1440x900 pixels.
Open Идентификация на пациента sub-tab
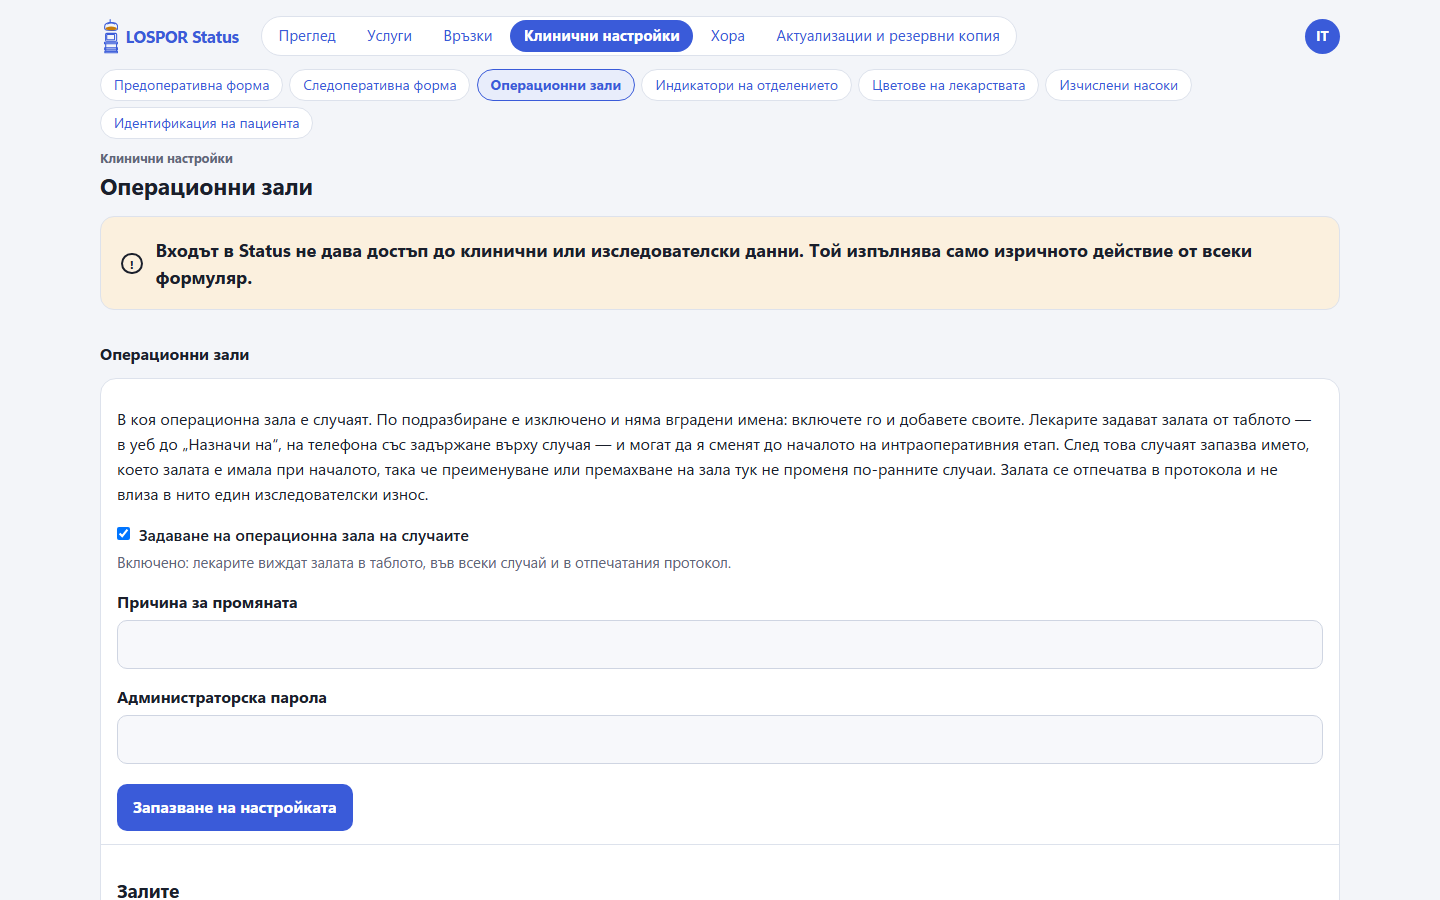coord(207,124)
